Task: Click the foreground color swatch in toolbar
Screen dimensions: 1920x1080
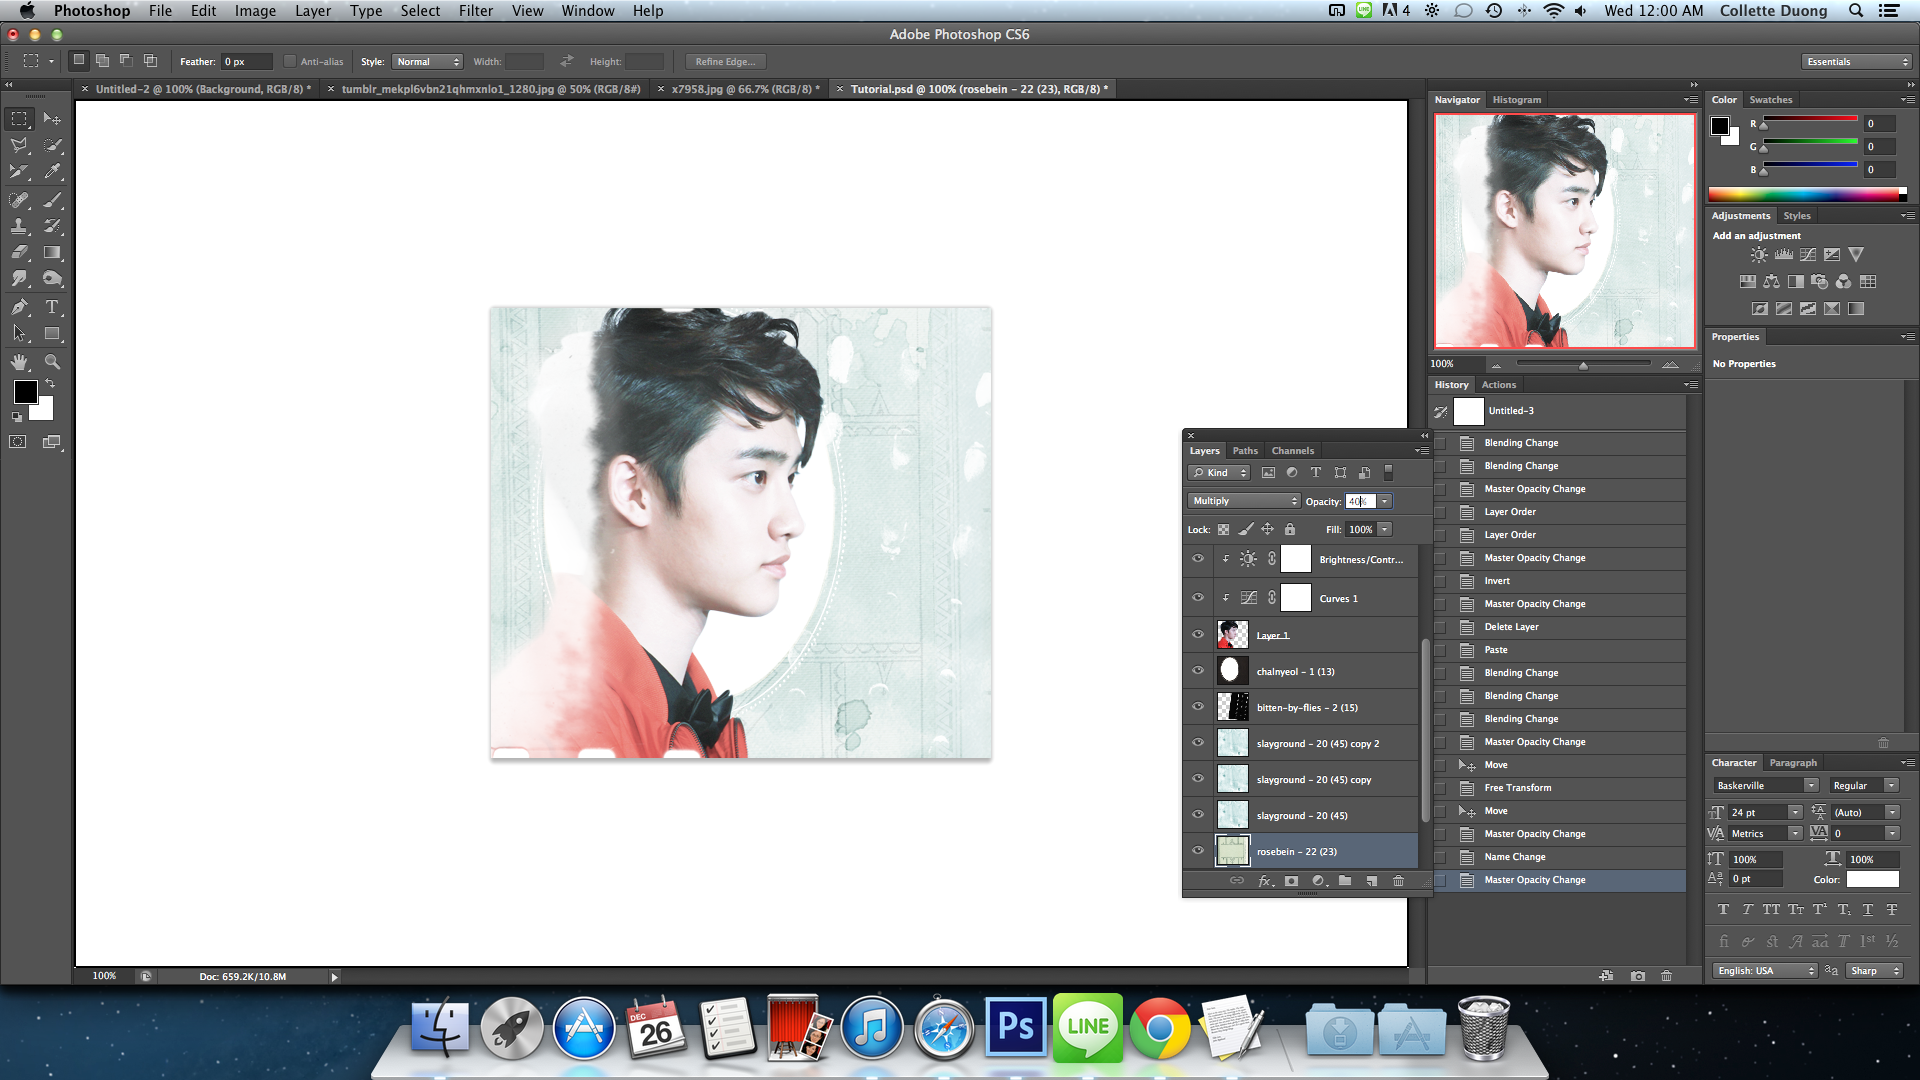Action: (25, 392)
